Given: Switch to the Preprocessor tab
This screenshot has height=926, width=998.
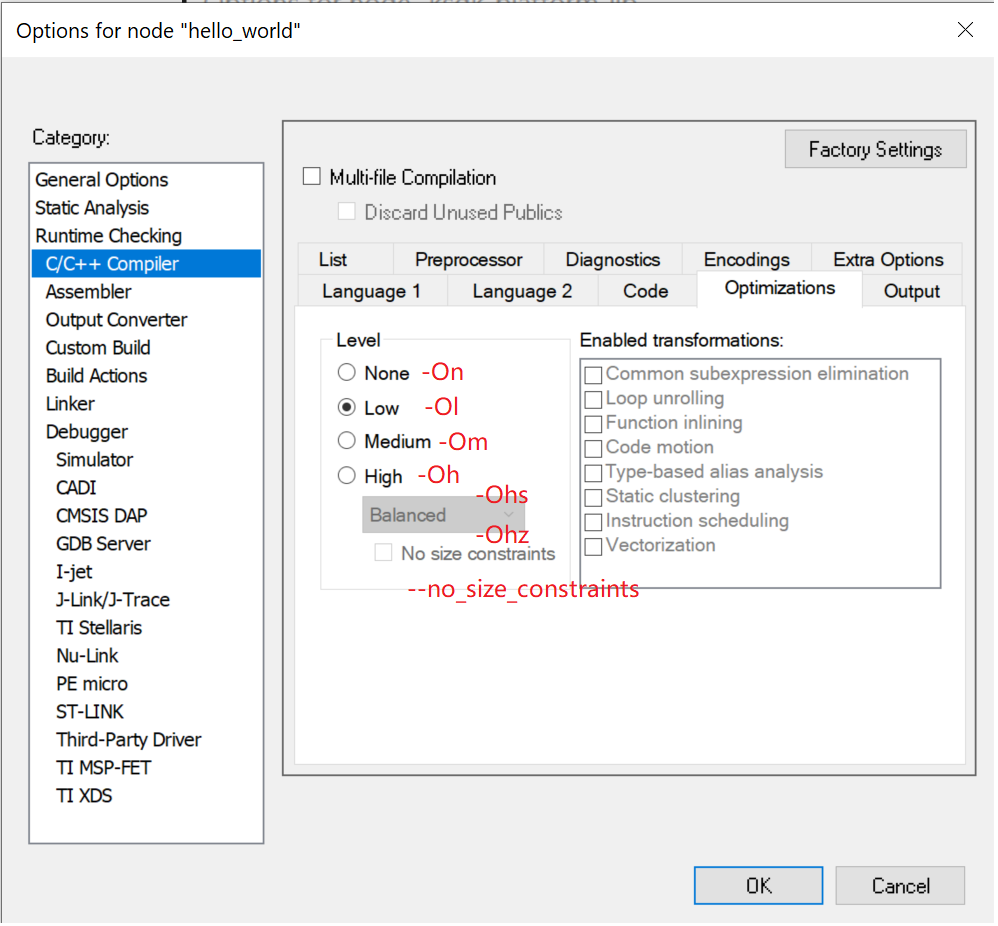Looking at the screenshot, I should [x=468, y=260].
